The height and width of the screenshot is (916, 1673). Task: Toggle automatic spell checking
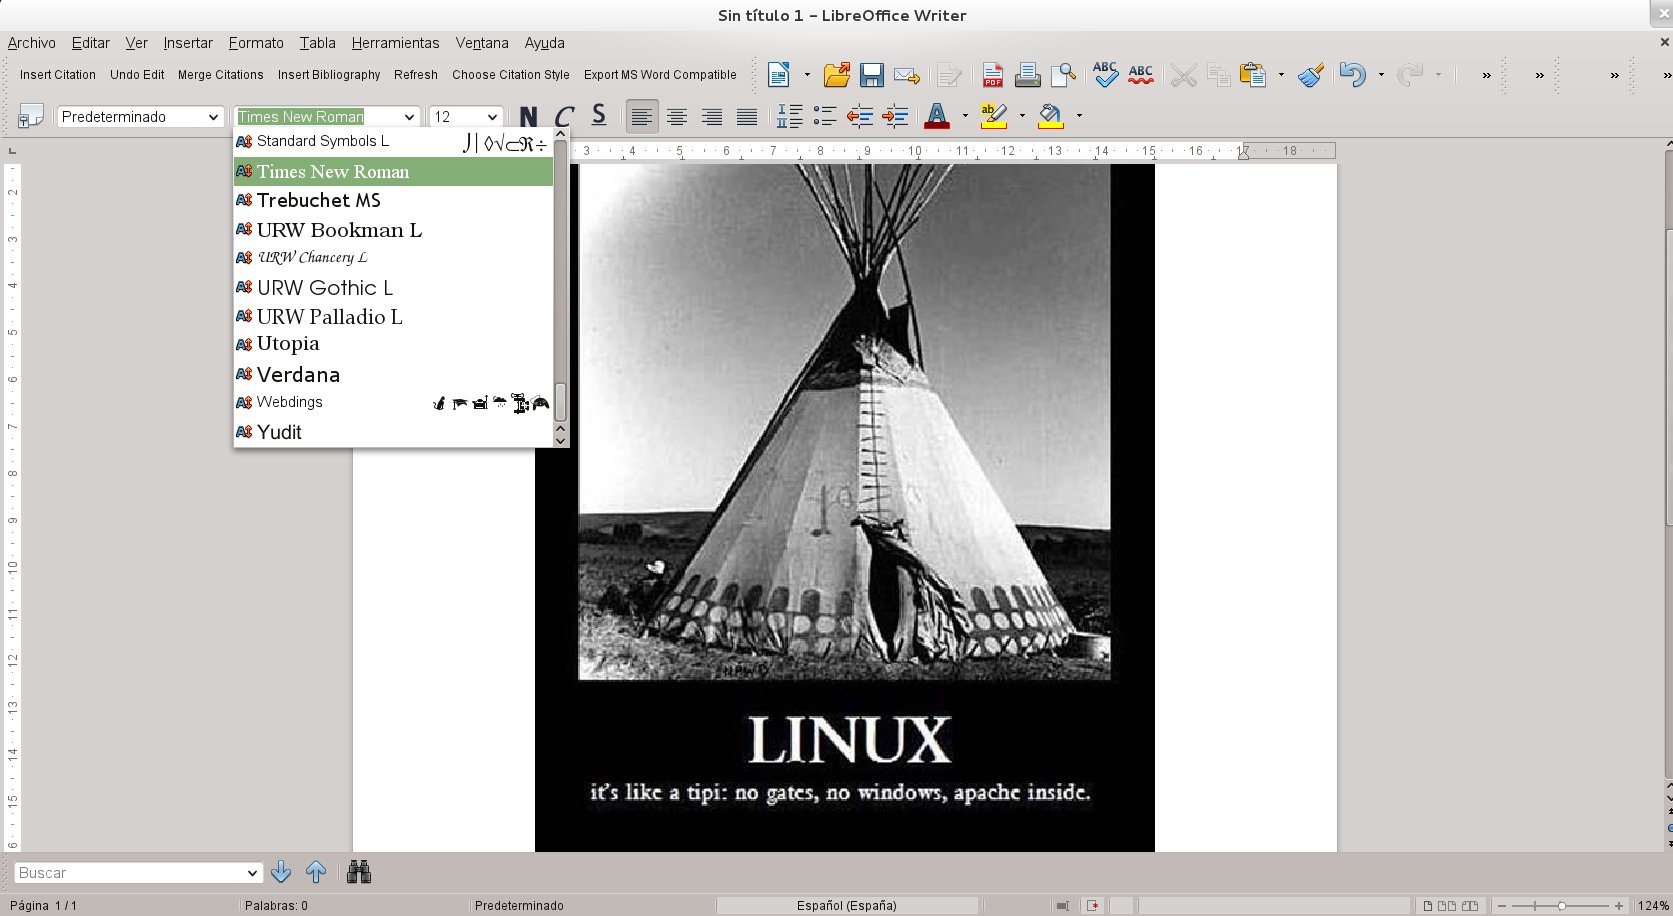[x=1140, y=75]
